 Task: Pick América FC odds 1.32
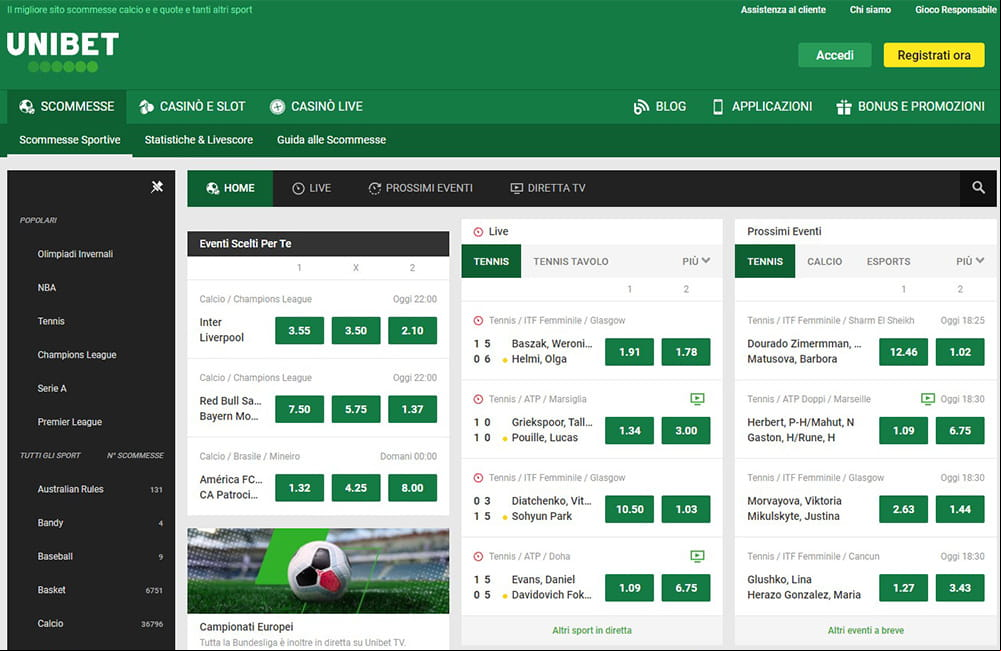(299, 488)
